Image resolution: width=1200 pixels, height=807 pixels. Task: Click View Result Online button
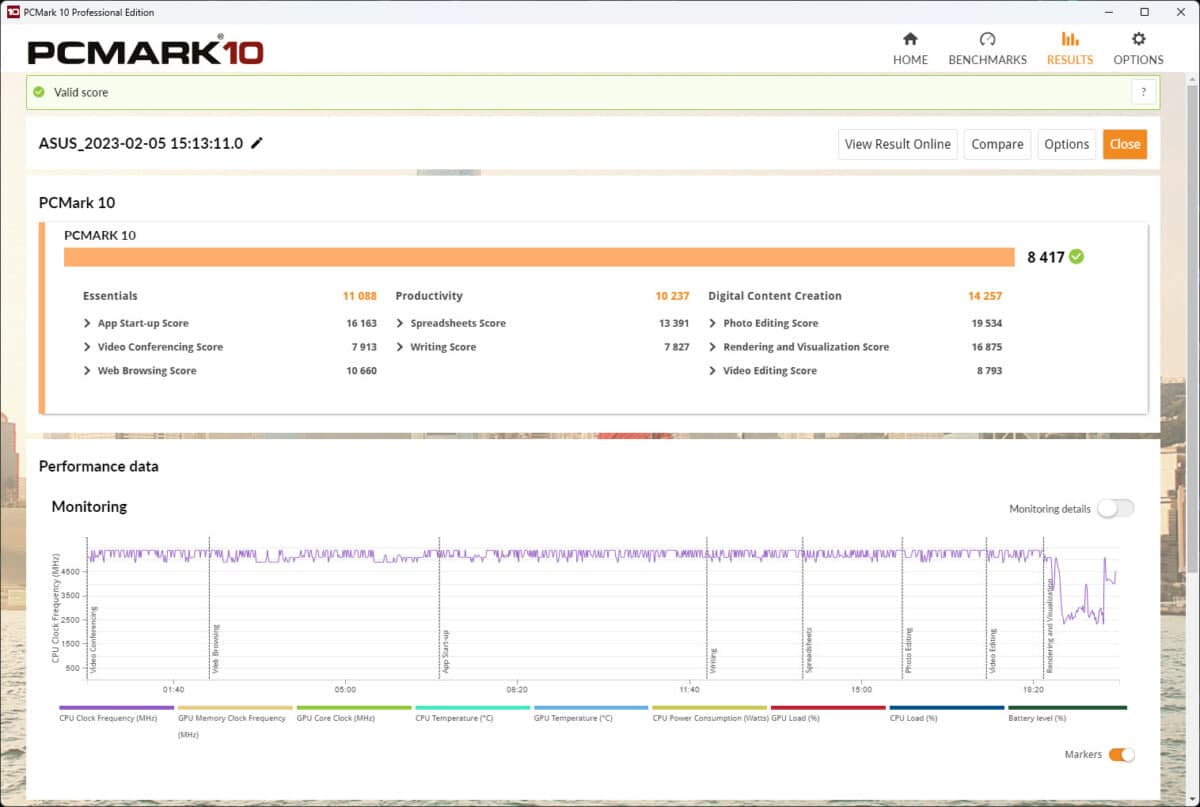897,144
